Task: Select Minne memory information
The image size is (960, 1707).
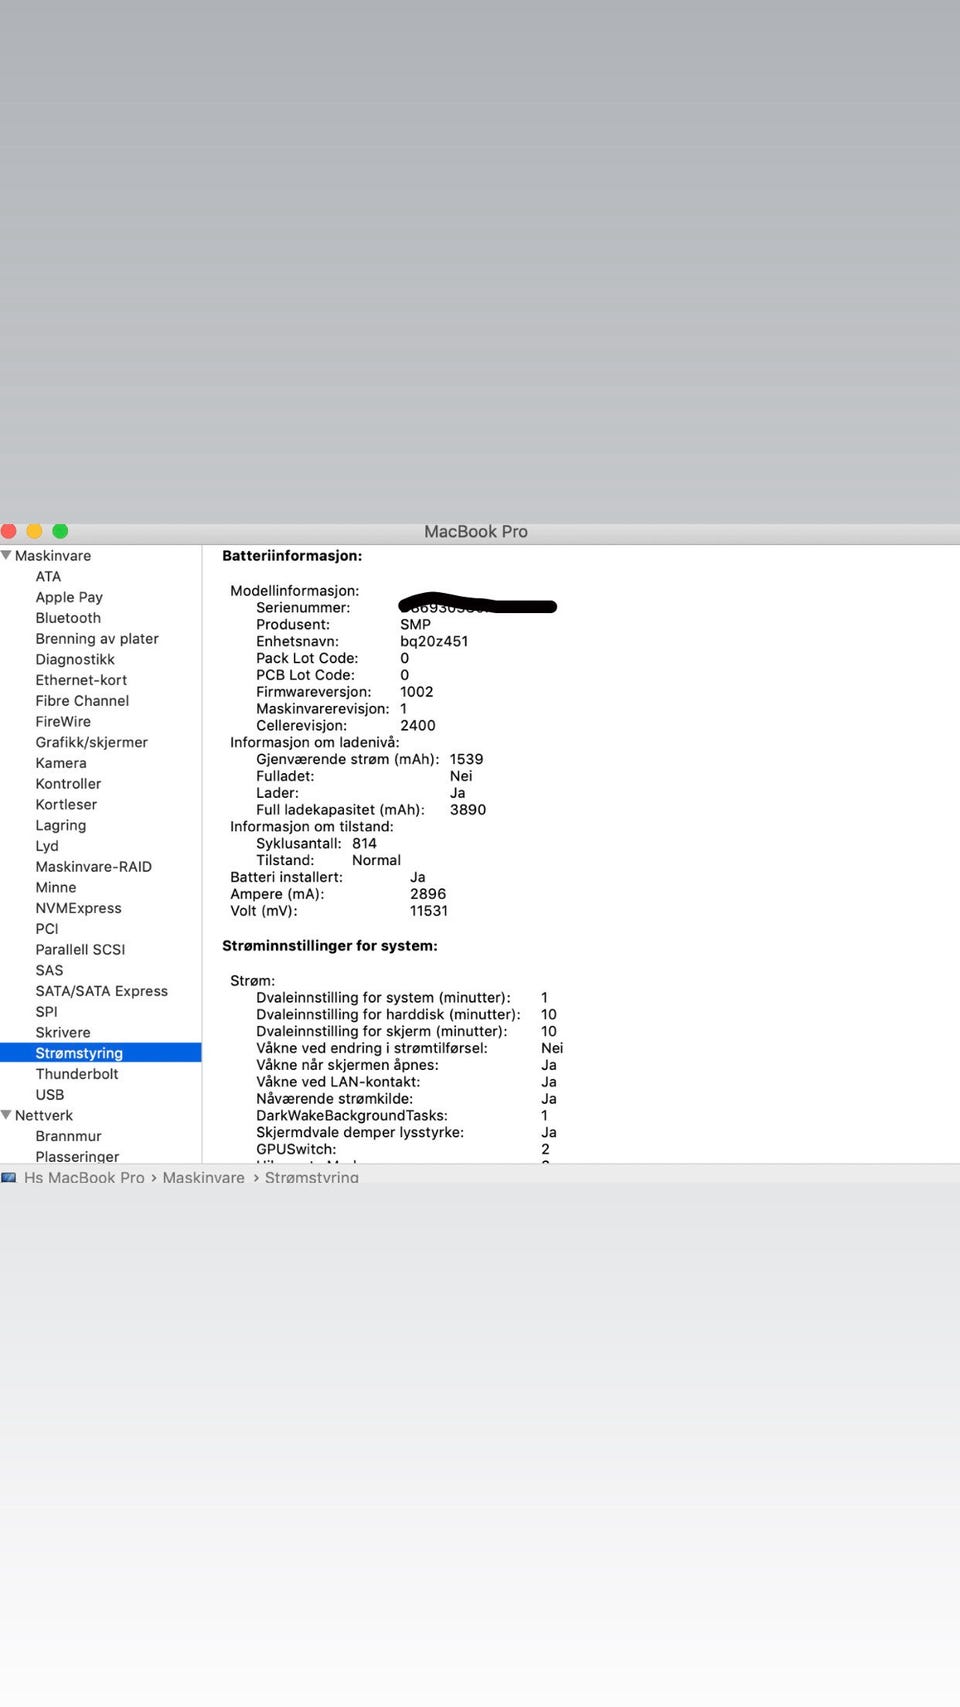Action: pos(56,887)
